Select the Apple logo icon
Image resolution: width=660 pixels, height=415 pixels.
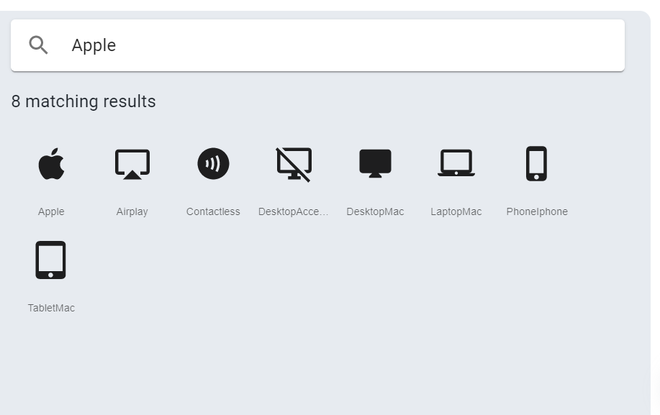click(x=51, y=164)
